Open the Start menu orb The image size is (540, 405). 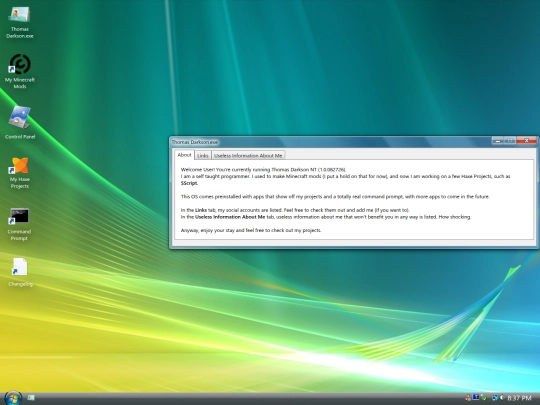pyautogui.click(x=13, y=398)
